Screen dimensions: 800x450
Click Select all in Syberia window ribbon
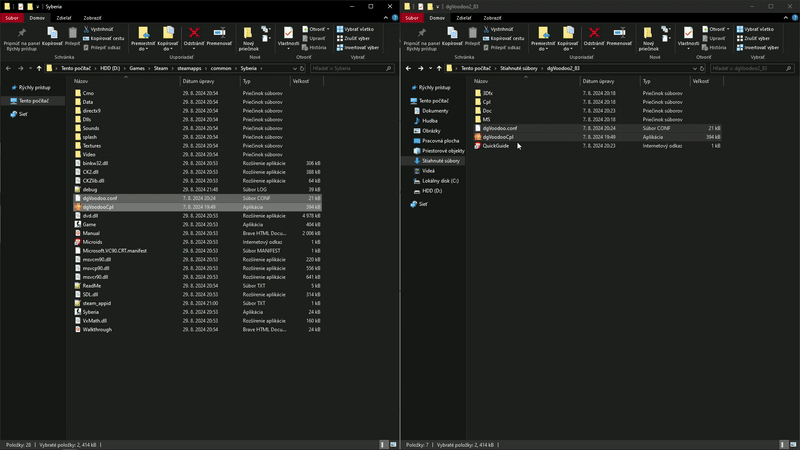point(355,29)
